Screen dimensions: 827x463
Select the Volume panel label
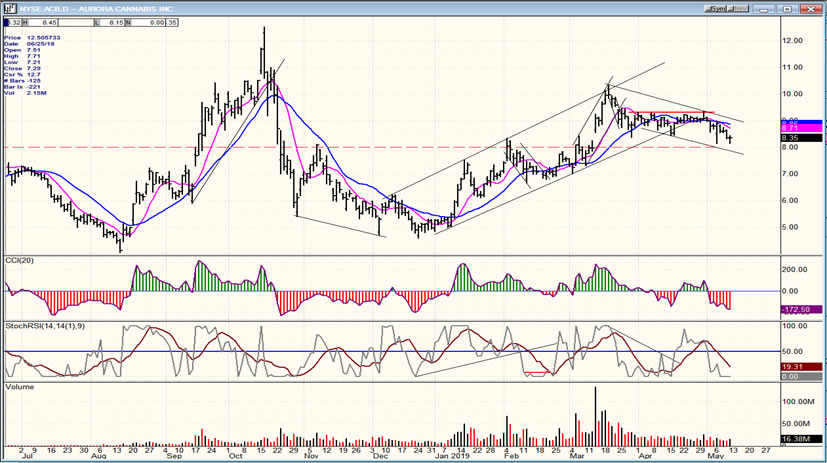(x=20, y=386)
